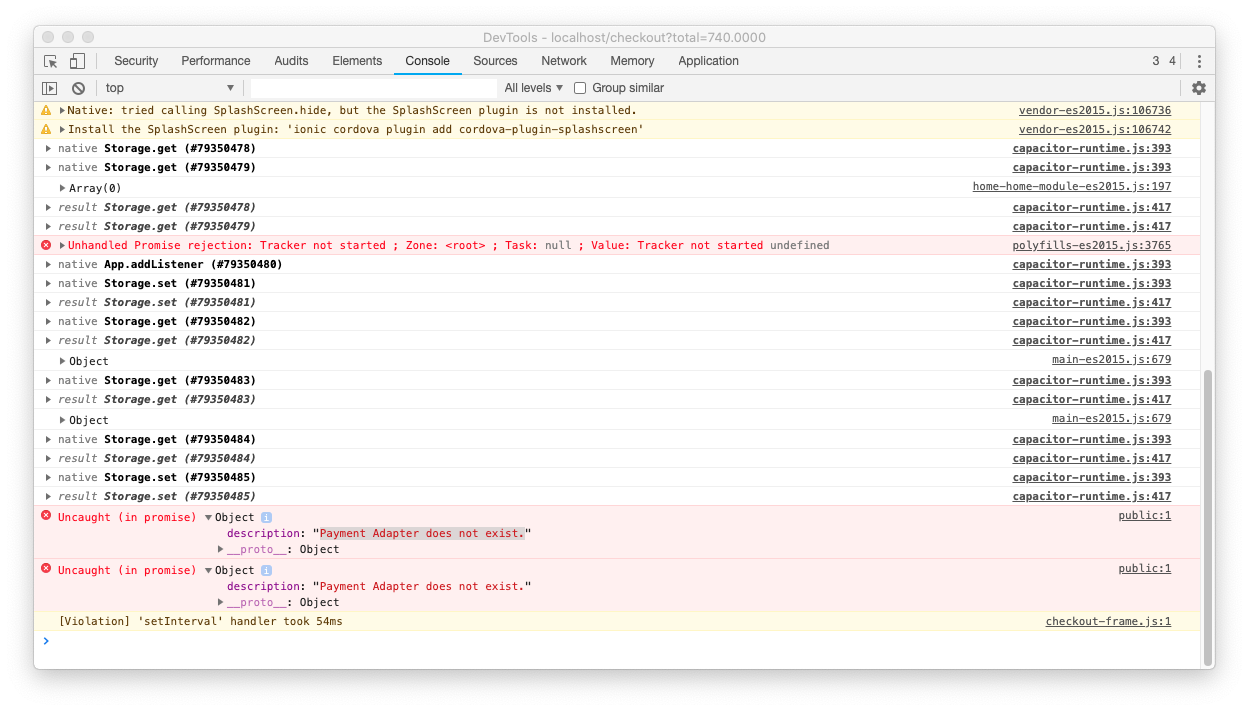Switch to the Performance tab
The width and height of the screenshot is (1249, 711).
coord(216,61)
